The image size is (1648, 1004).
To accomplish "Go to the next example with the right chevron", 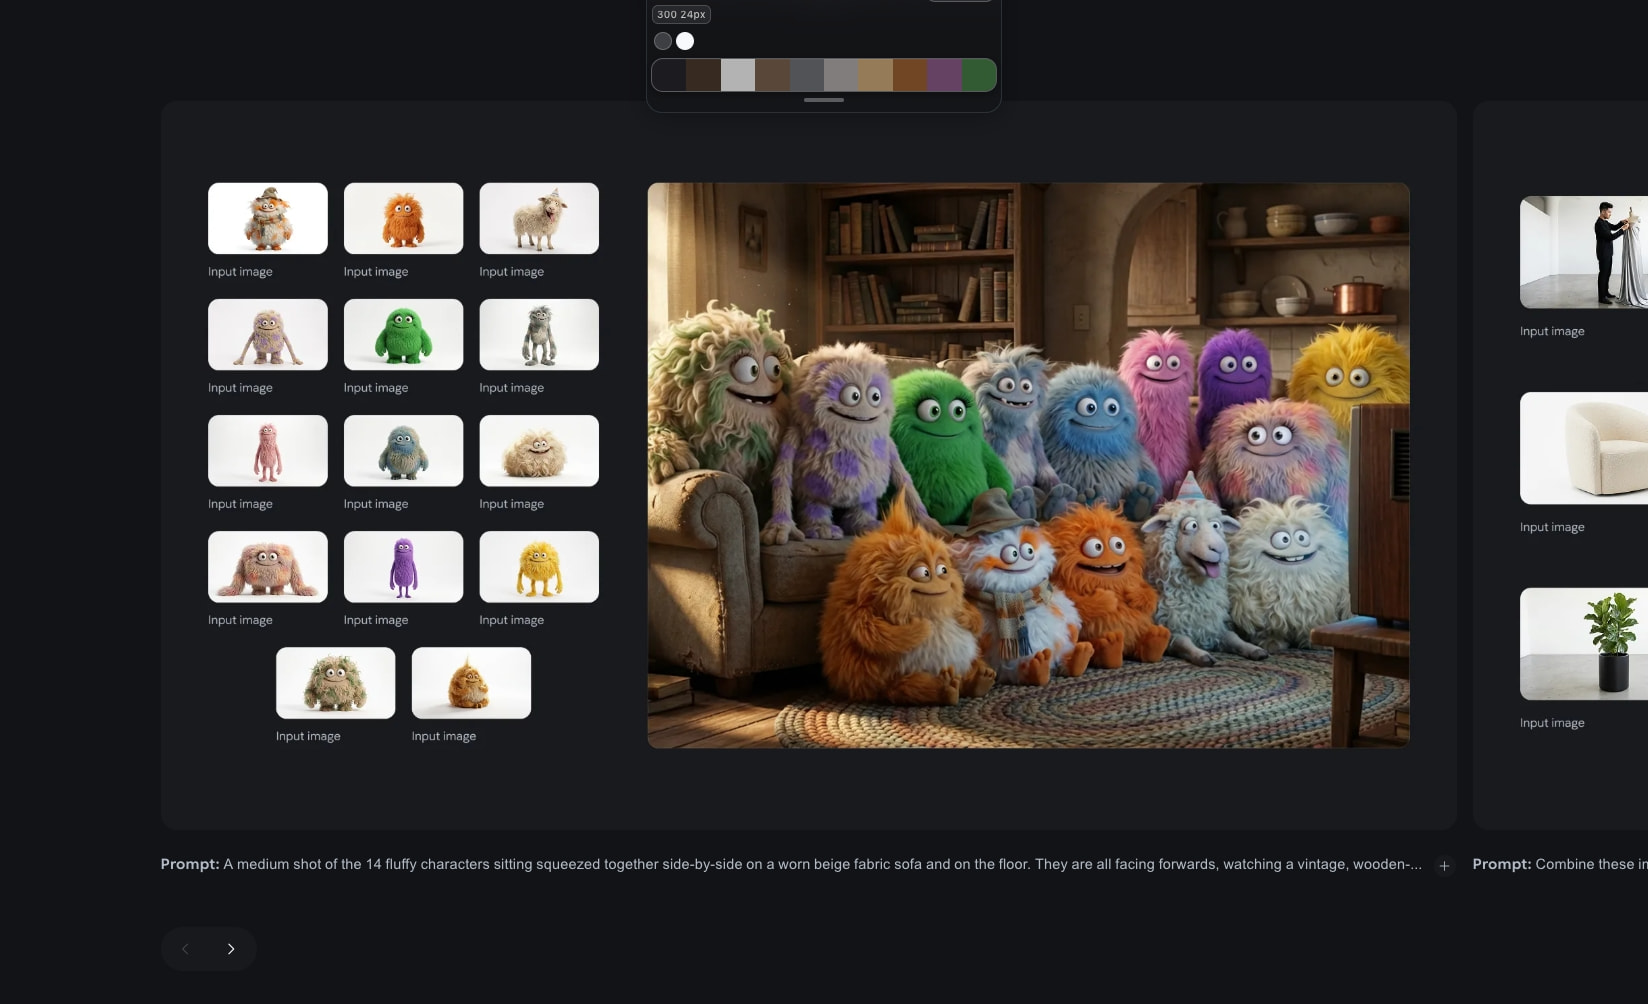I will (231, 949).
